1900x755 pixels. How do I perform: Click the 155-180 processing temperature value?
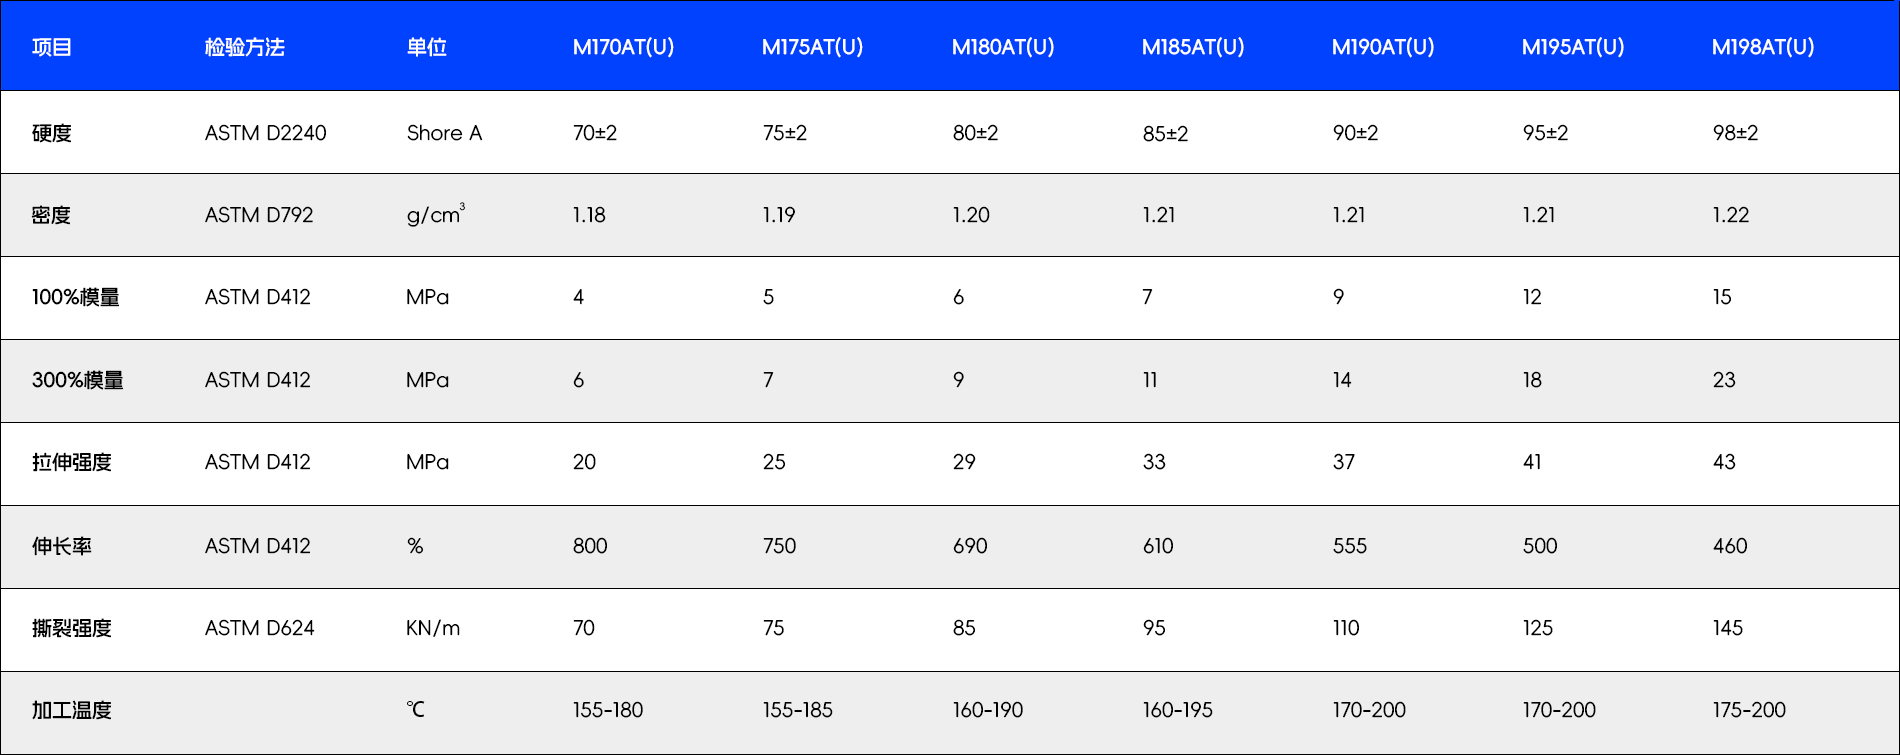[x=607, y=710]
